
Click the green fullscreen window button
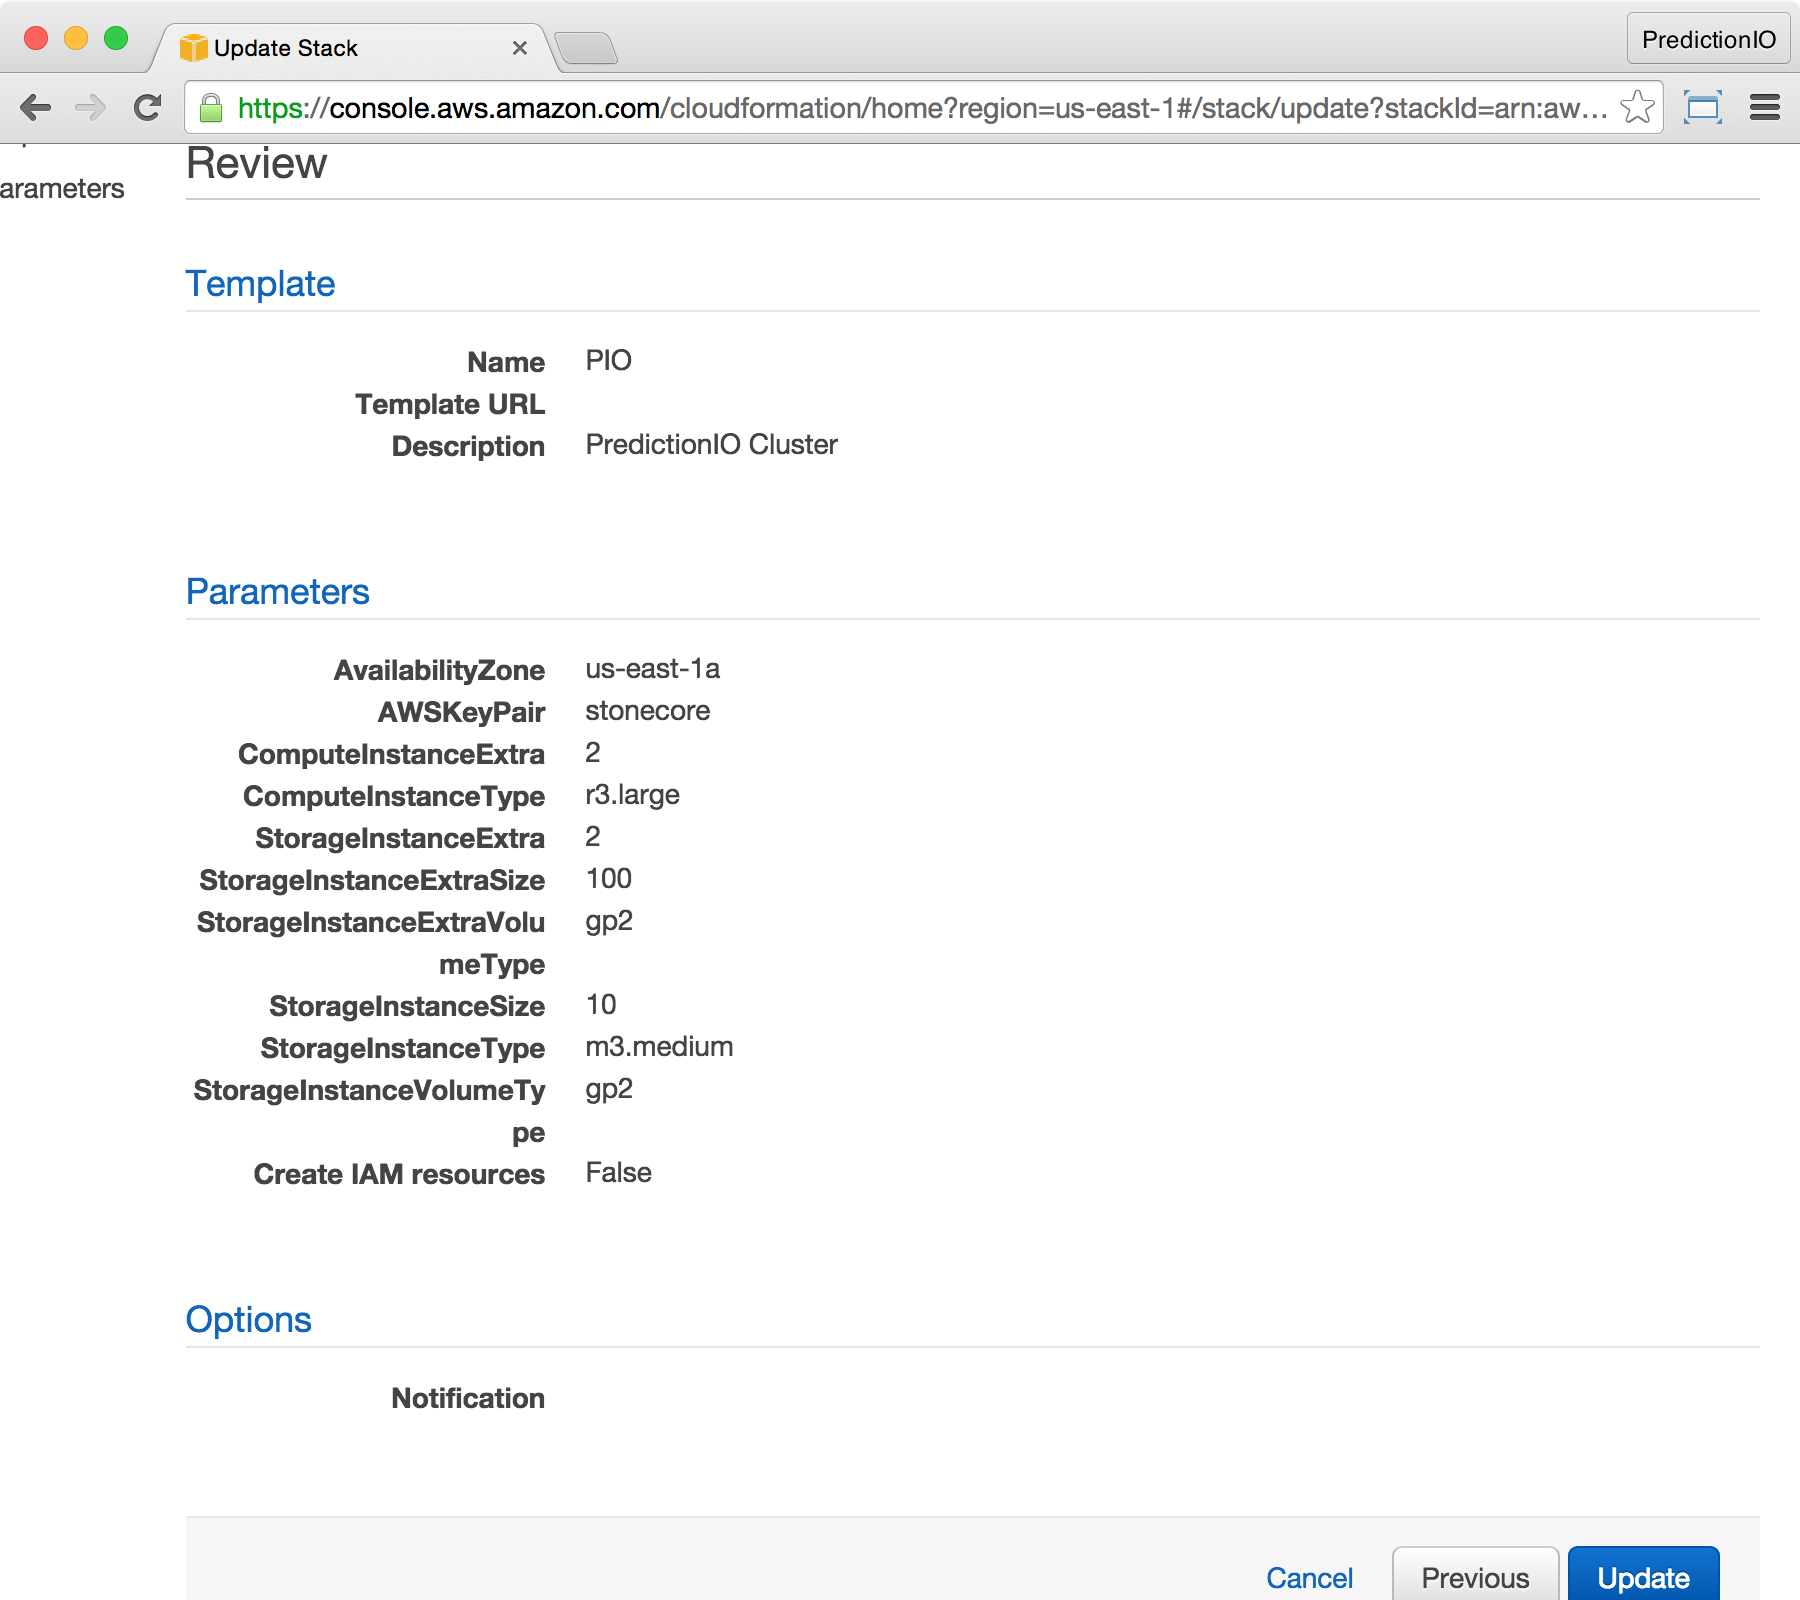point(116,38)
